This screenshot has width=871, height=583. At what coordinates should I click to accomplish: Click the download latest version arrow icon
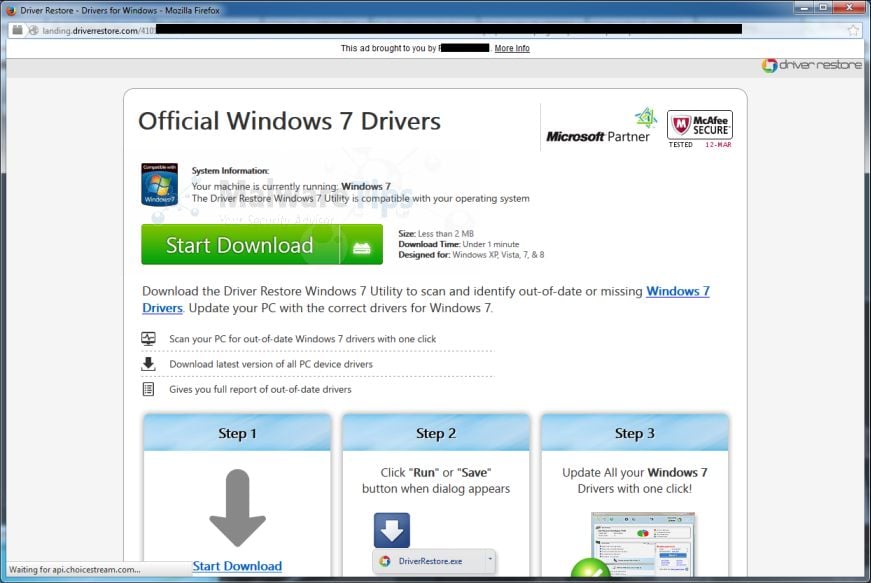[x=148, y=364]
